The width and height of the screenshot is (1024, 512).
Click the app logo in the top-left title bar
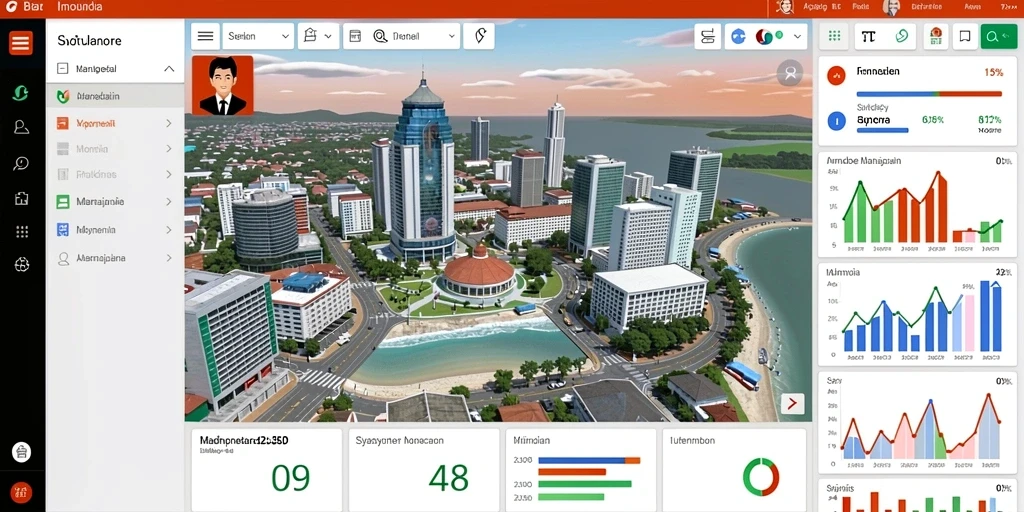[11, 7]
